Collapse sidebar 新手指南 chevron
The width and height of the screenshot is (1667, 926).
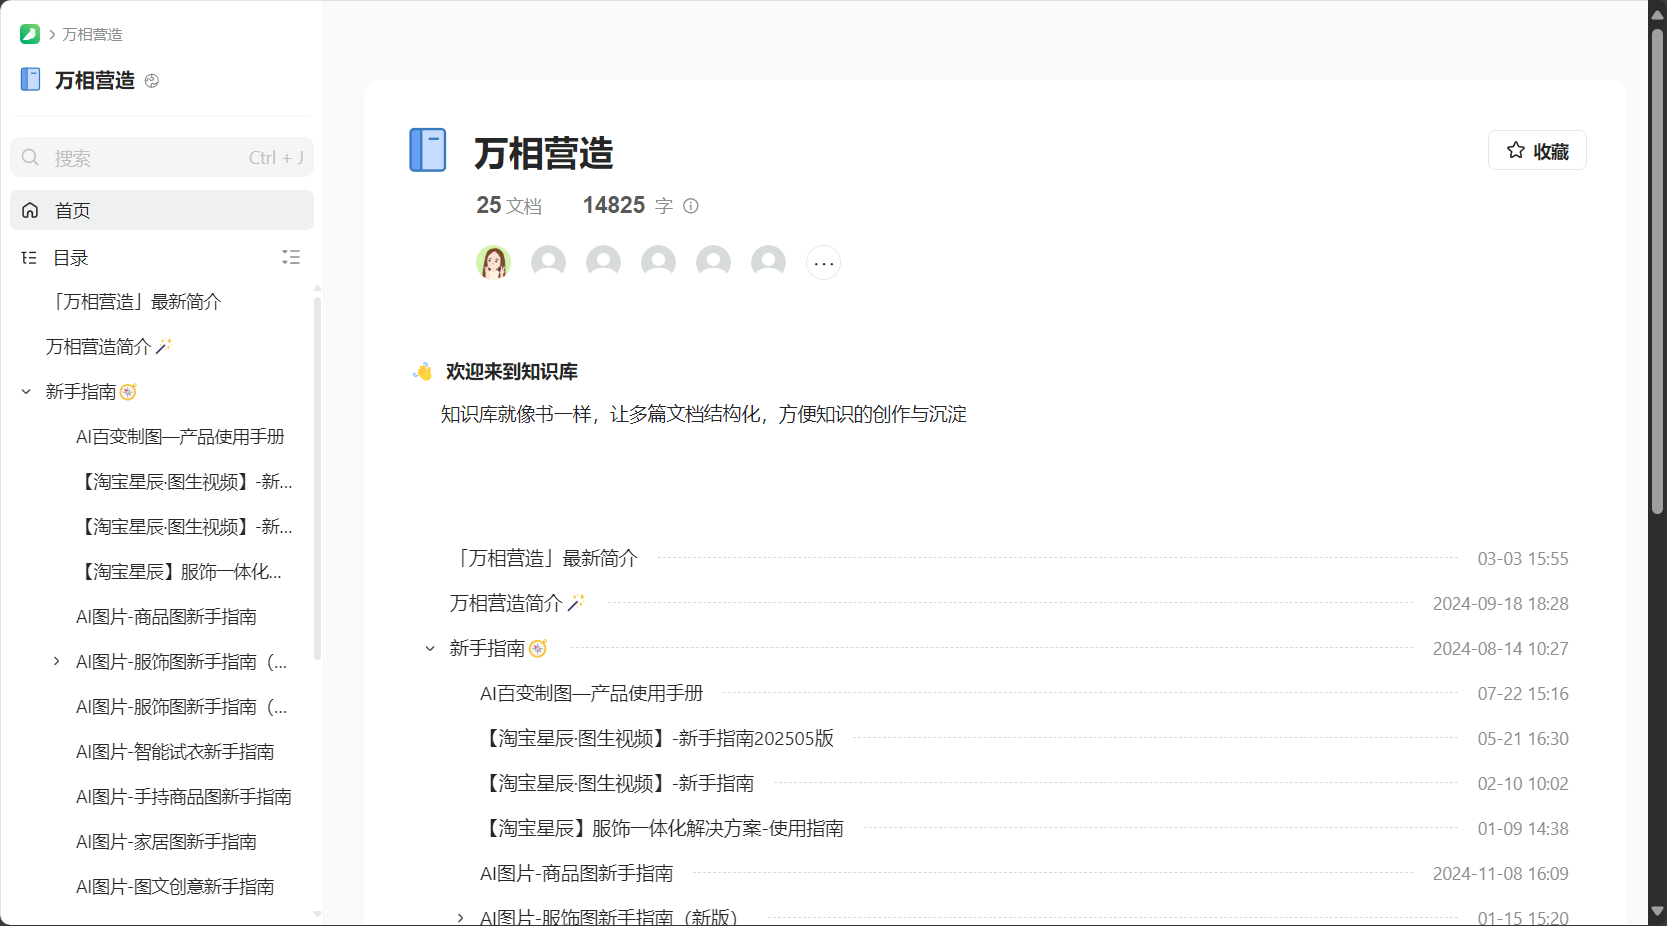click(x=26, y=392)
